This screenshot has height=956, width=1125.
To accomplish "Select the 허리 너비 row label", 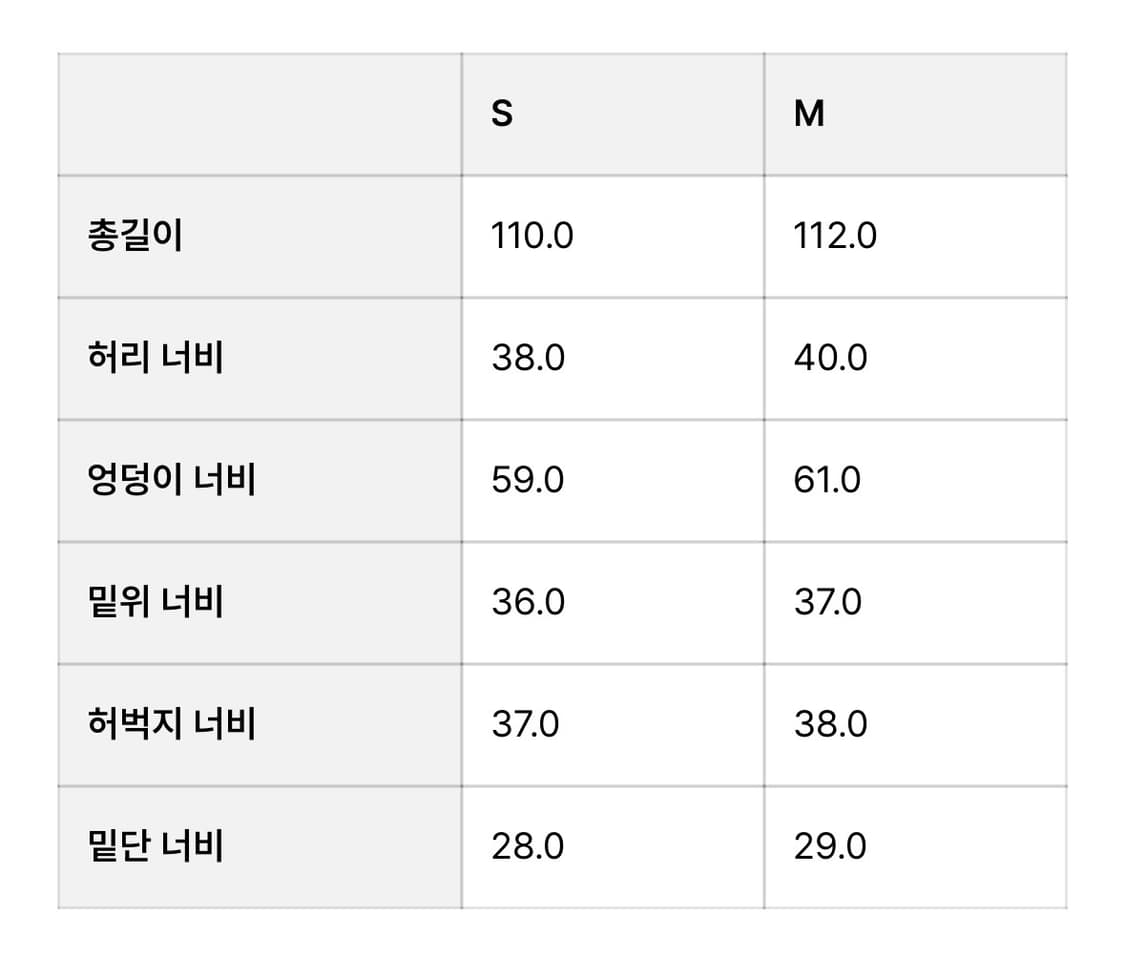I will point(155,358).
